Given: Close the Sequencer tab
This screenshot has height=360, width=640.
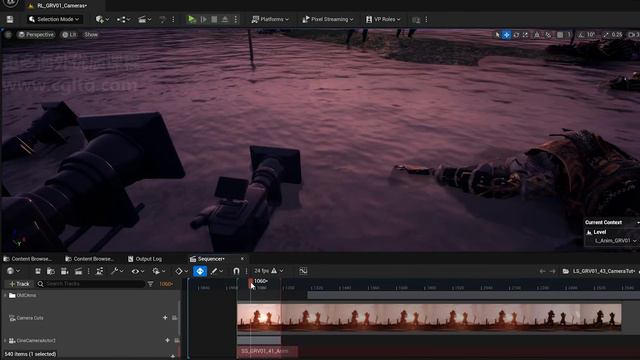Looking at the screenshot, I should [242, 259].
